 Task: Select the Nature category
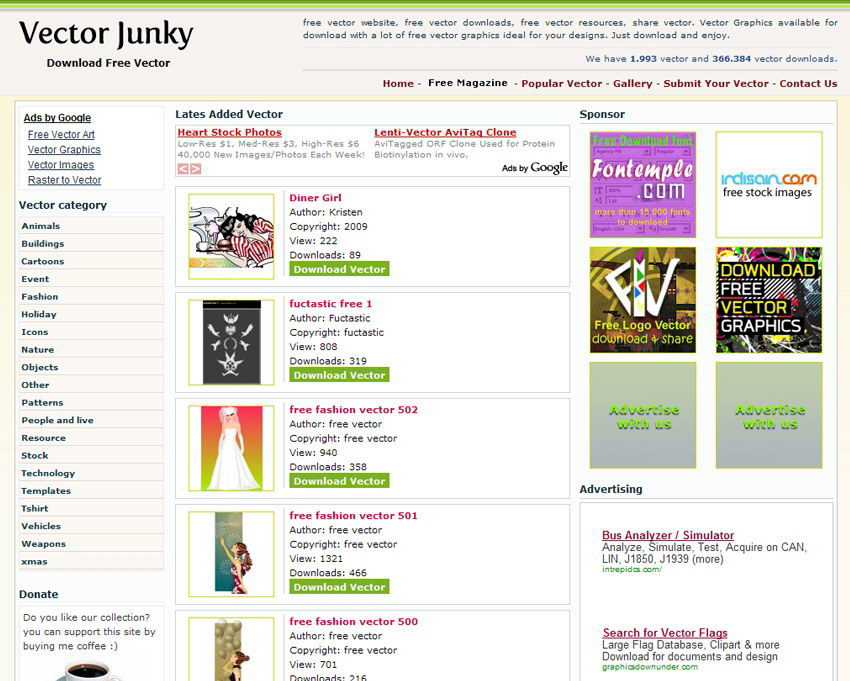coord(91,350)
